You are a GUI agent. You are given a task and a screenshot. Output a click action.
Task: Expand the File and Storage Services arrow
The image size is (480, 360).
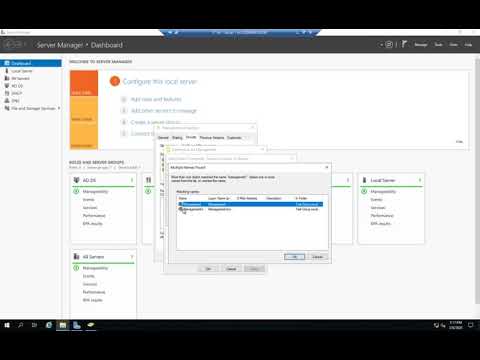[59, 108]
